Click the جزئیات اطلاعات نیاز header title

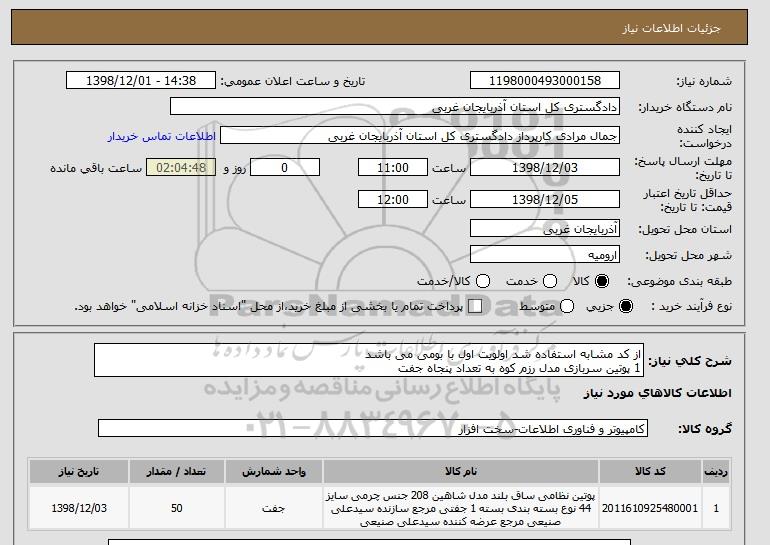point(671,28)
